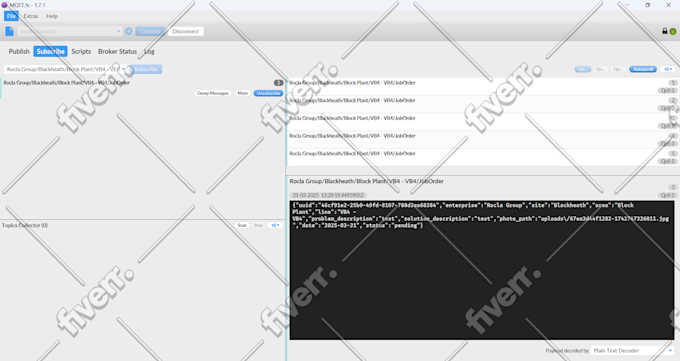Screen dimensions: 680x361
Task: Select received message number 4
Action: tap(482, 140)
